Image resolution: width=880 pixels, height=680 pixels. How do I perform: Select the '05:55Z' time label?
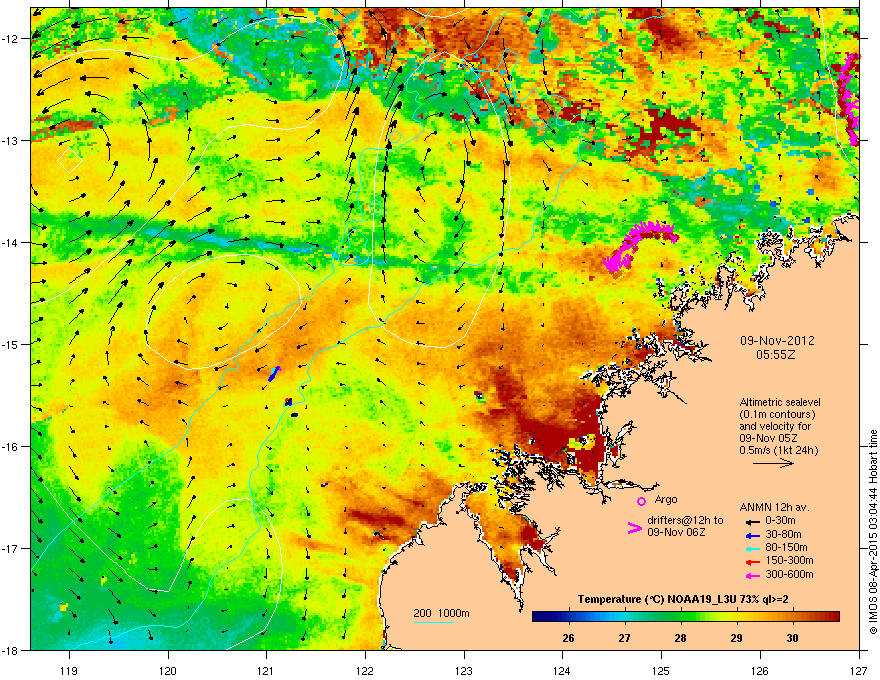click(776, 355)
